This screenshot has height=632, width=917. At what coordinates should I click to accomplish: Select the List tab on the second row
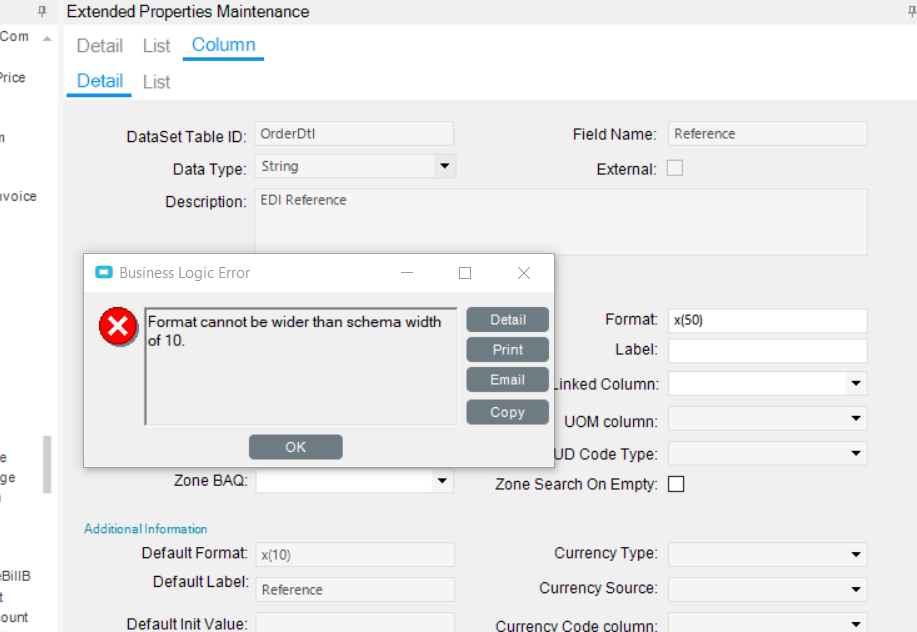pyautogui.click(x=156, y=81)
